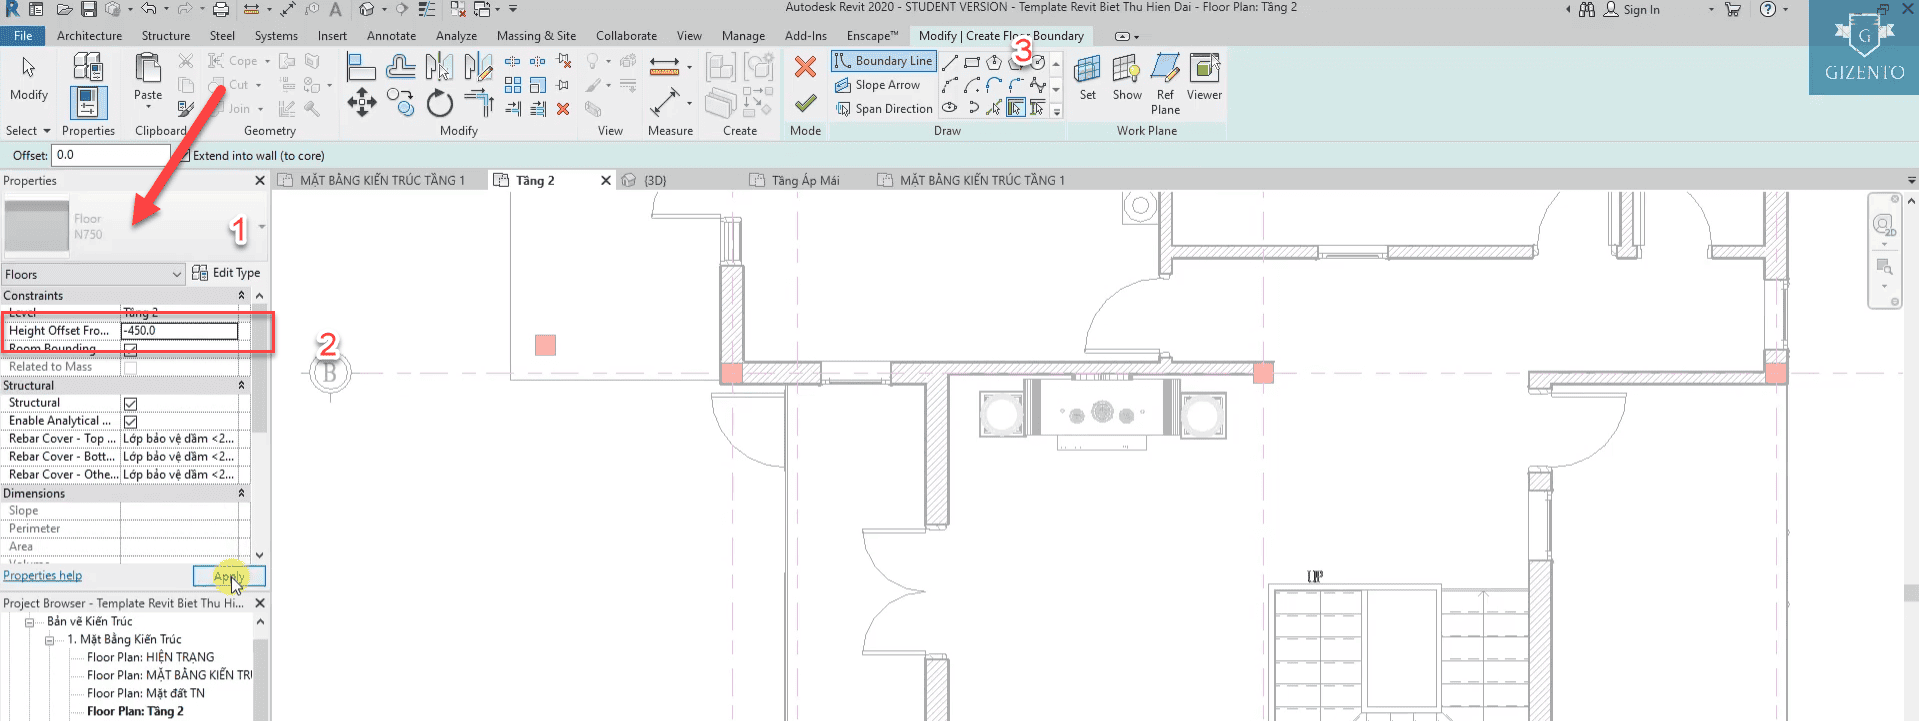1919x721 pixels.
Task: Open the Properties help link
Action: [43, 576]
